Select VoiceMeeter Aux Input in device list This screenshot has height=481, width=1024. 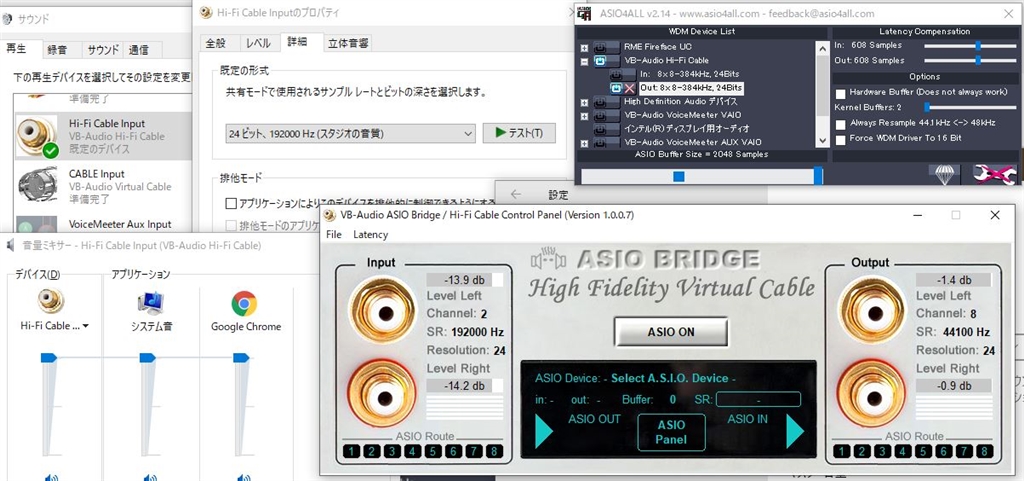pos(103,222)
